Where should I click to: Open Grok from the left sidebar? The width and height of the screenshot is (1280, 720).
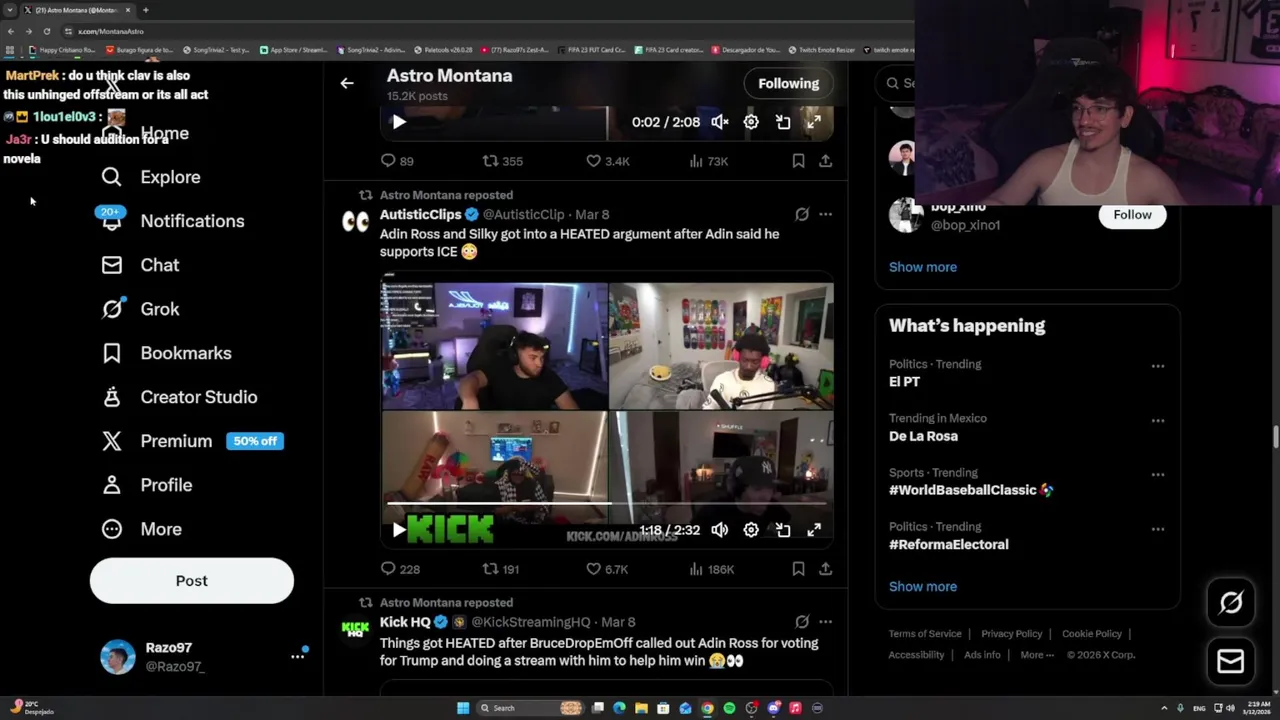coord(140,309)
